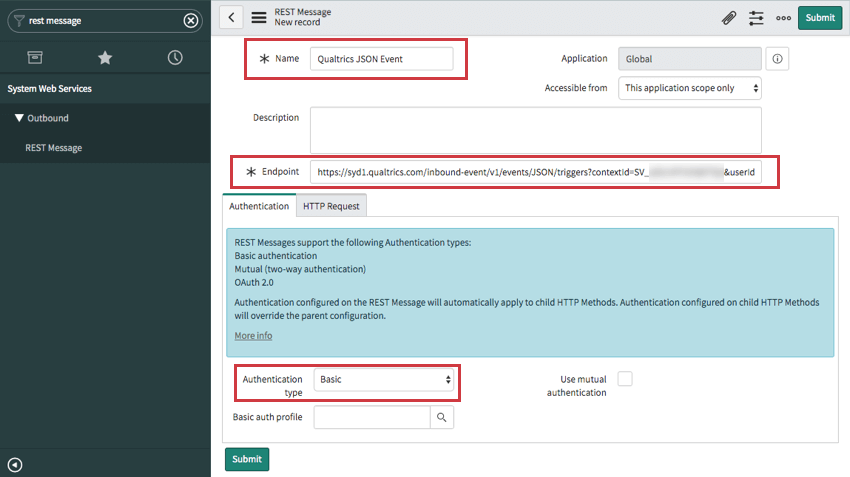This screenshot has width=850, height=477.
Task: Open the Authentication type dropdown
Action: coord(384,379)
